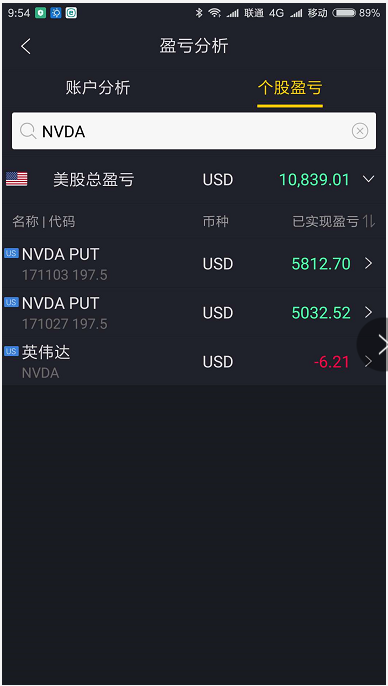The width and height of the screenshot is (388, 686).
Task: Clear the NVDA search text
Action: 360,131
